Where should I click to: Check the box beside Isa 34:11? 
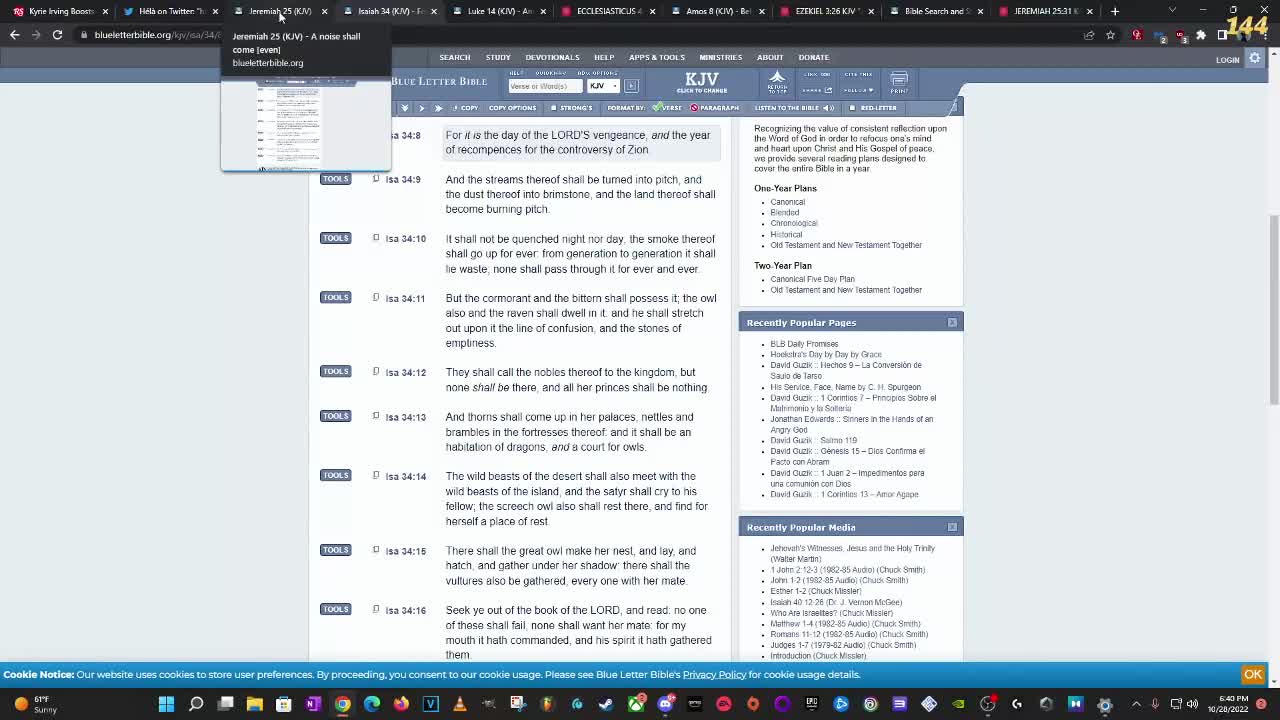(x=376, y=297)
